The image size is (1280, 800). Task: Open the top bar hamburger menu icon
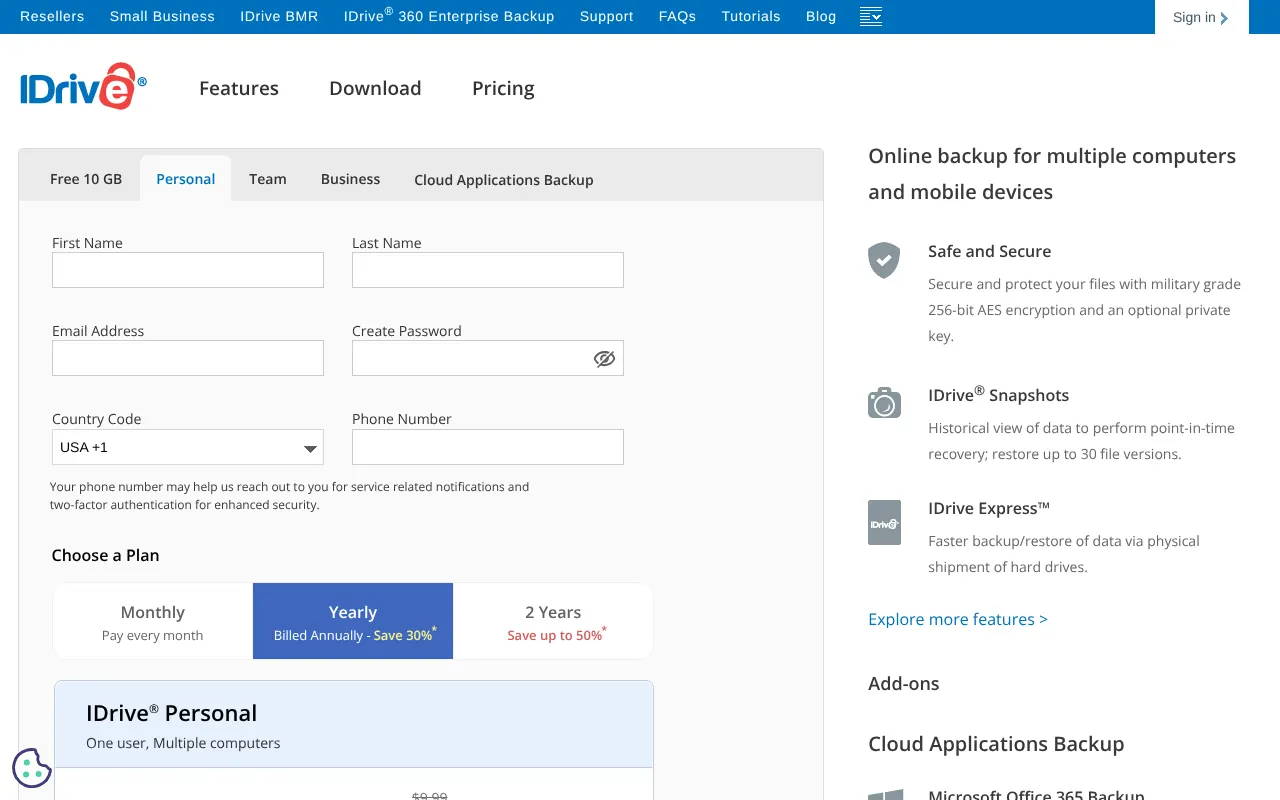pyautogui.click(x=871, y=16)
